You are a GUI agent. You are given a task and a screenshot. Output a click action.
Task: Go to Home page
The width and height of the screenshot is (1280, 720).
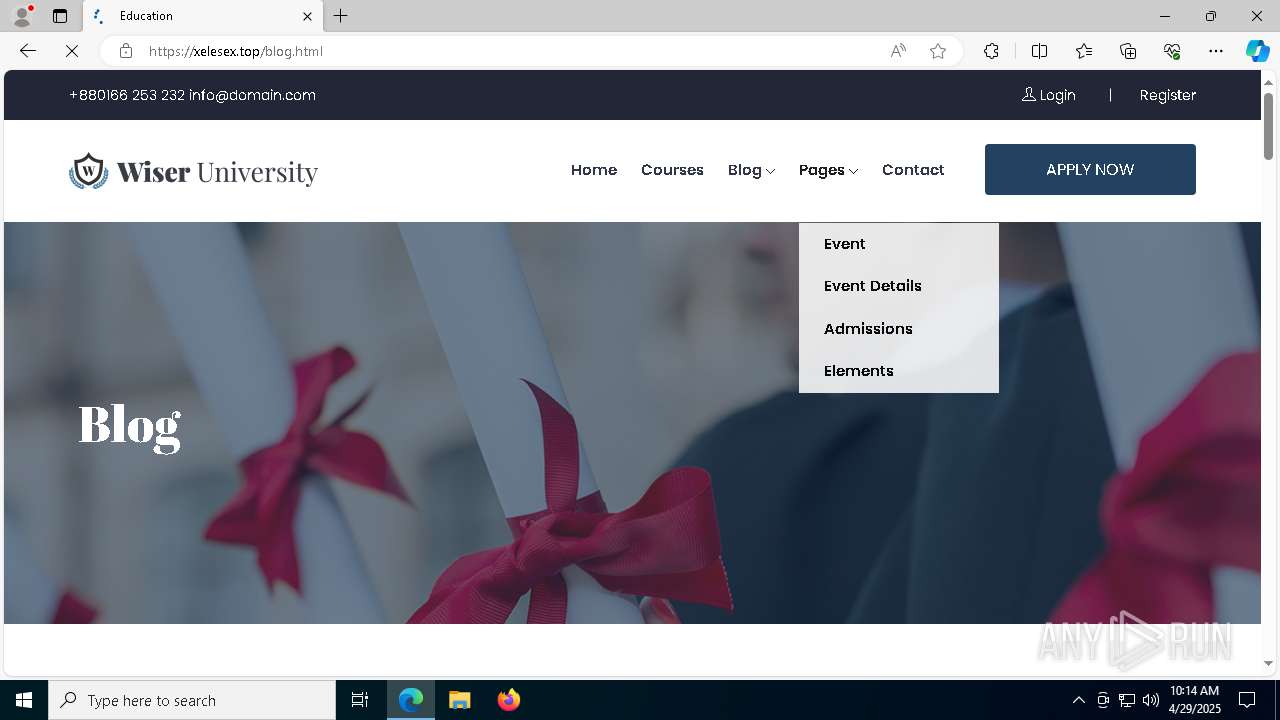pos(594,170)
